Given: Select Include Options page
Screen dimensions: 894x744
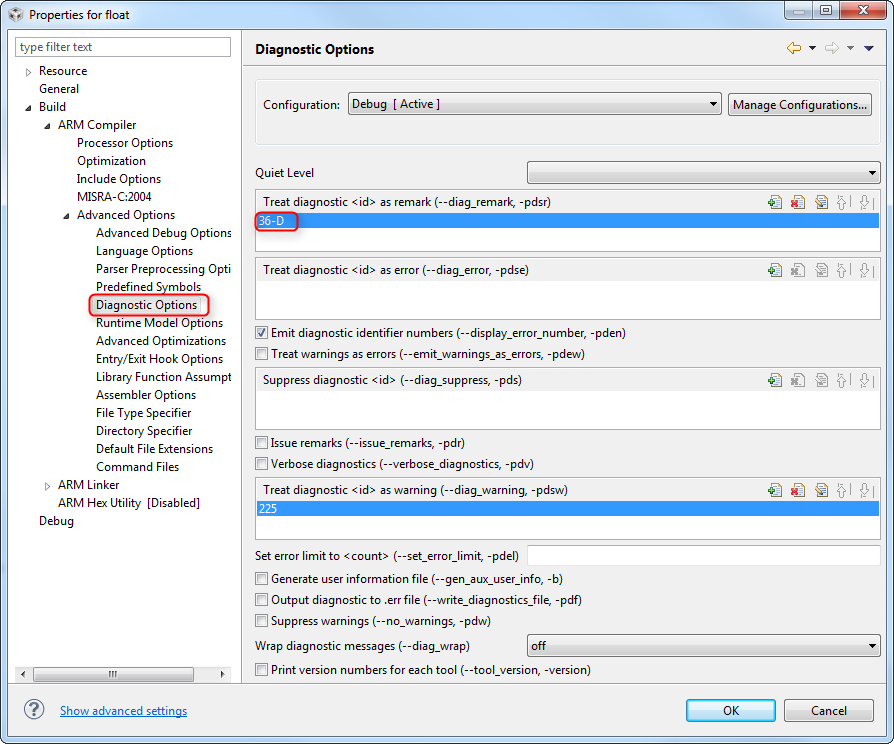Looking at the screenshot, I should tap(119, 179).
